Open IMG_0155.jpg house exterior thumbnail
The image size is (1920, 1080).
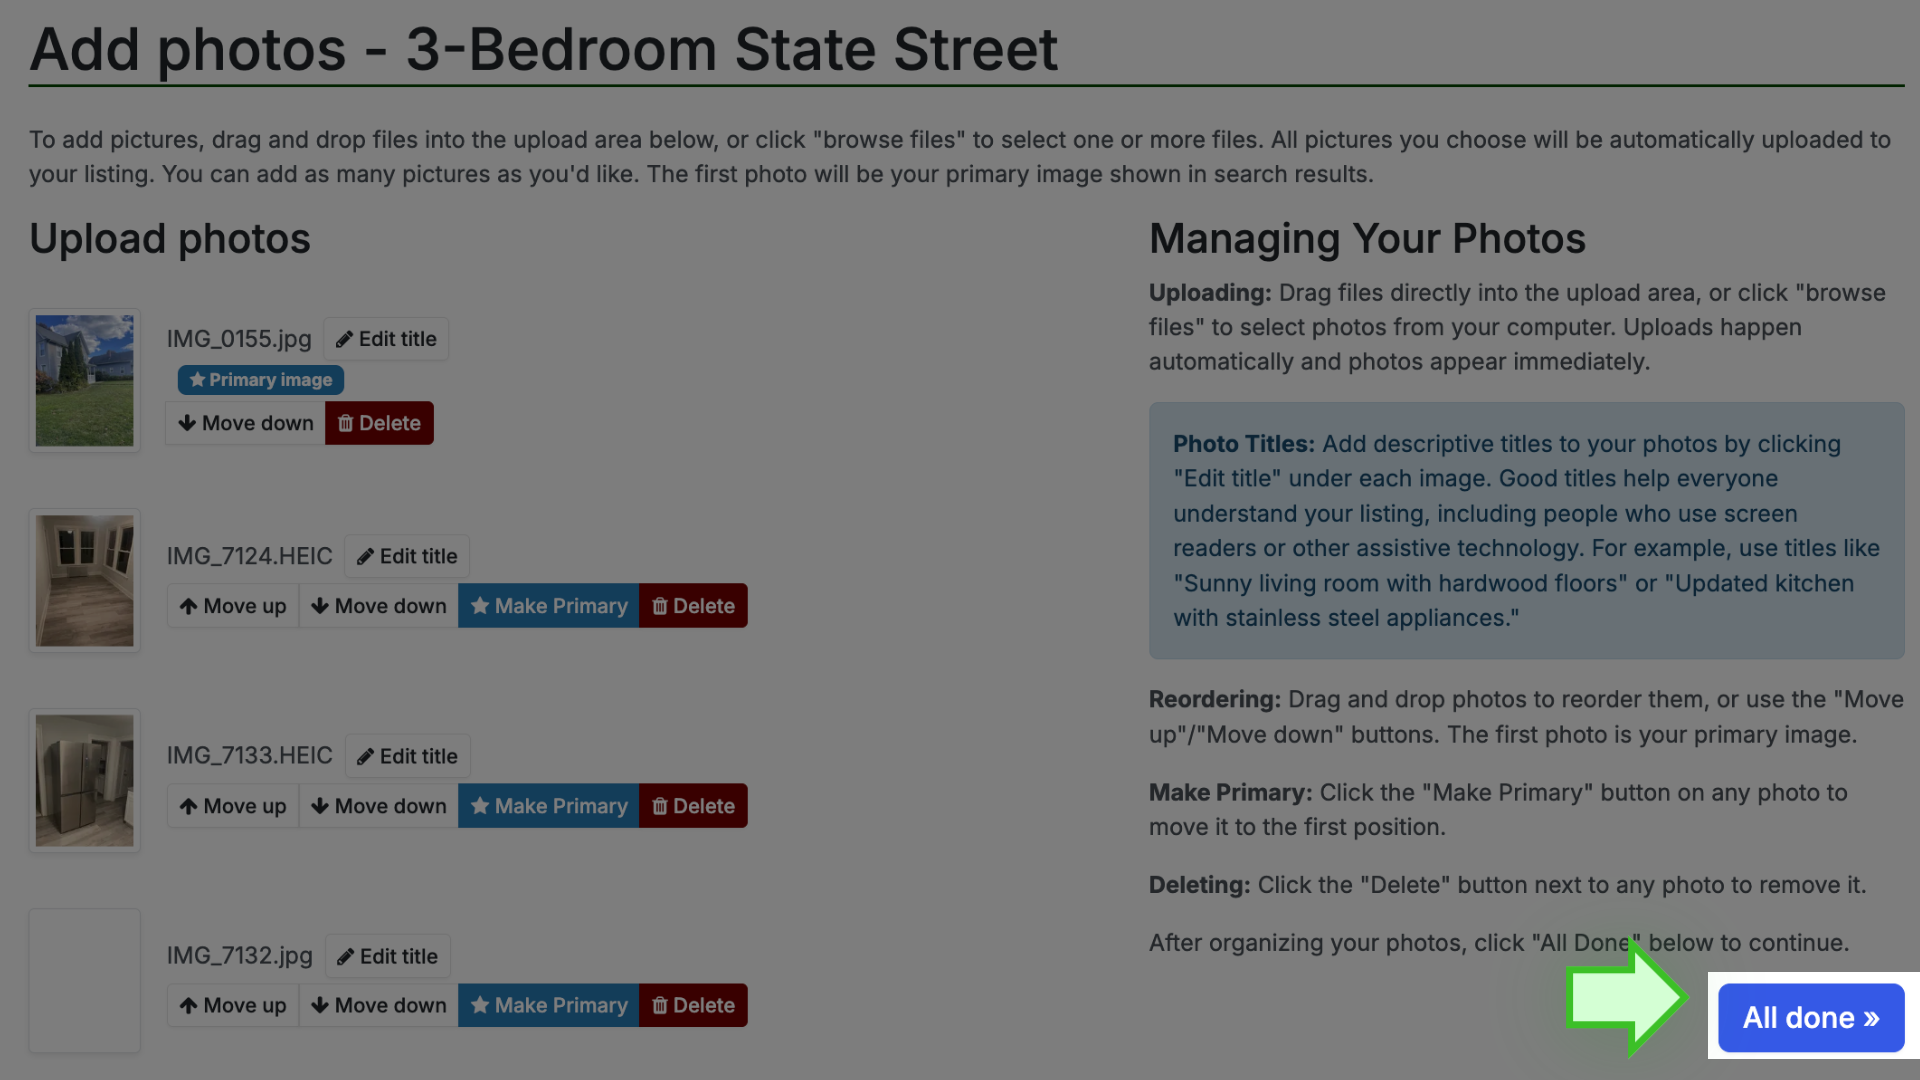pos(84,380)
